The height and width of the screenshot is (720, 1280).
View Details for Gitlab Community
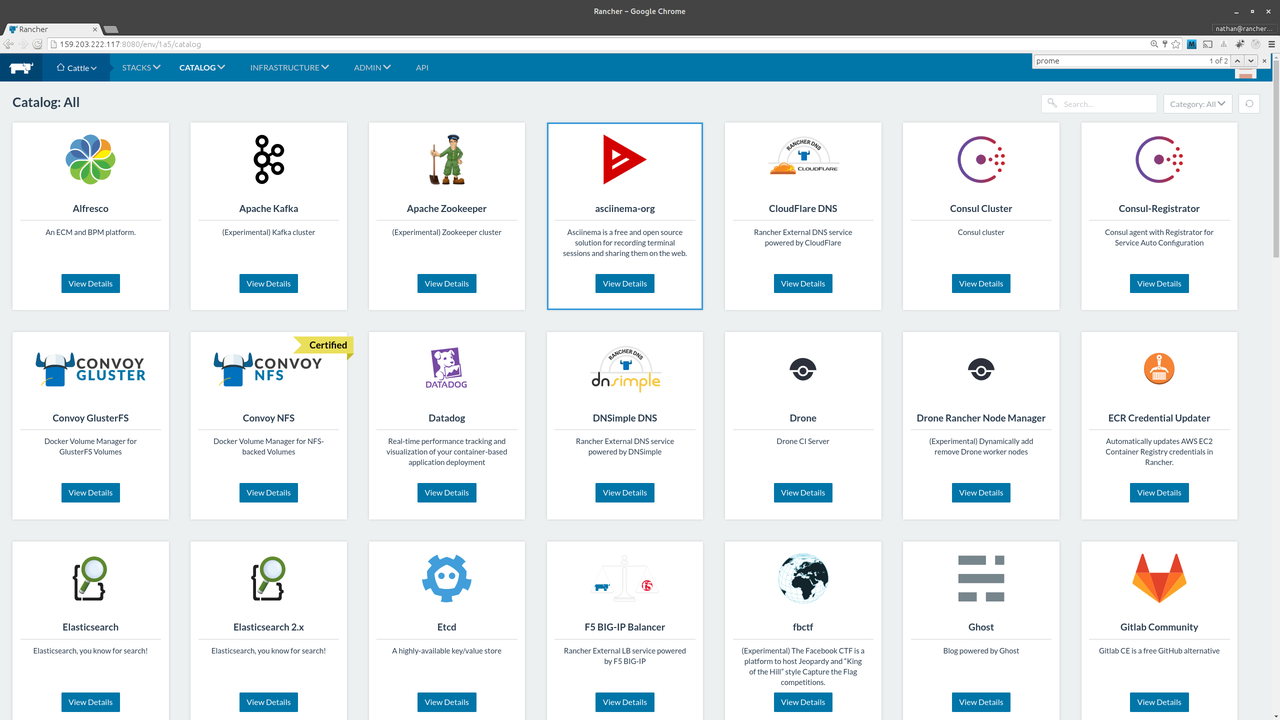(1159, 702)
